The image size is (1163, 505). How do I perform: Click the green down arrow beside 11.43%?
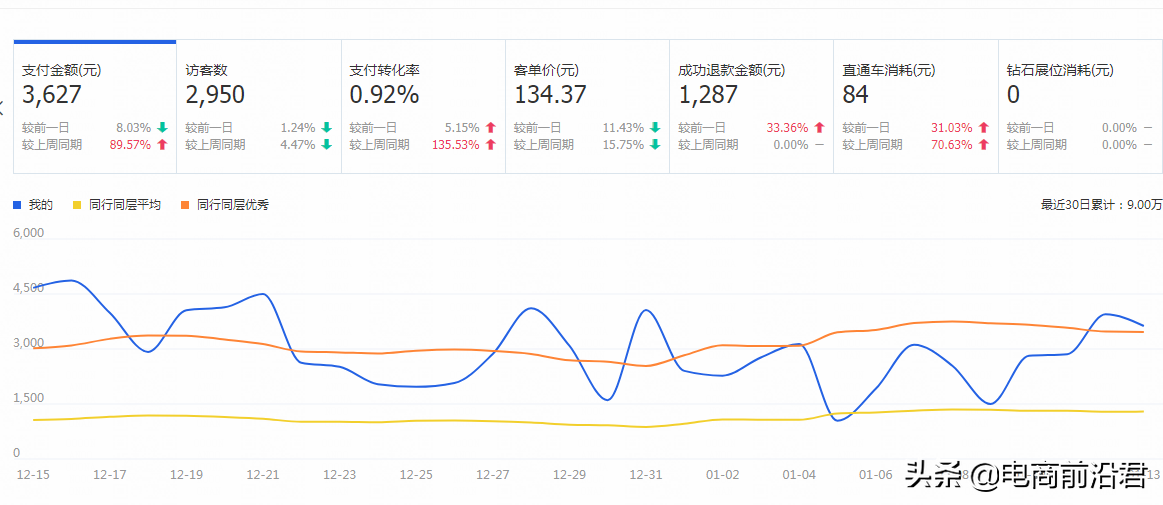click(x=655, y=128)
